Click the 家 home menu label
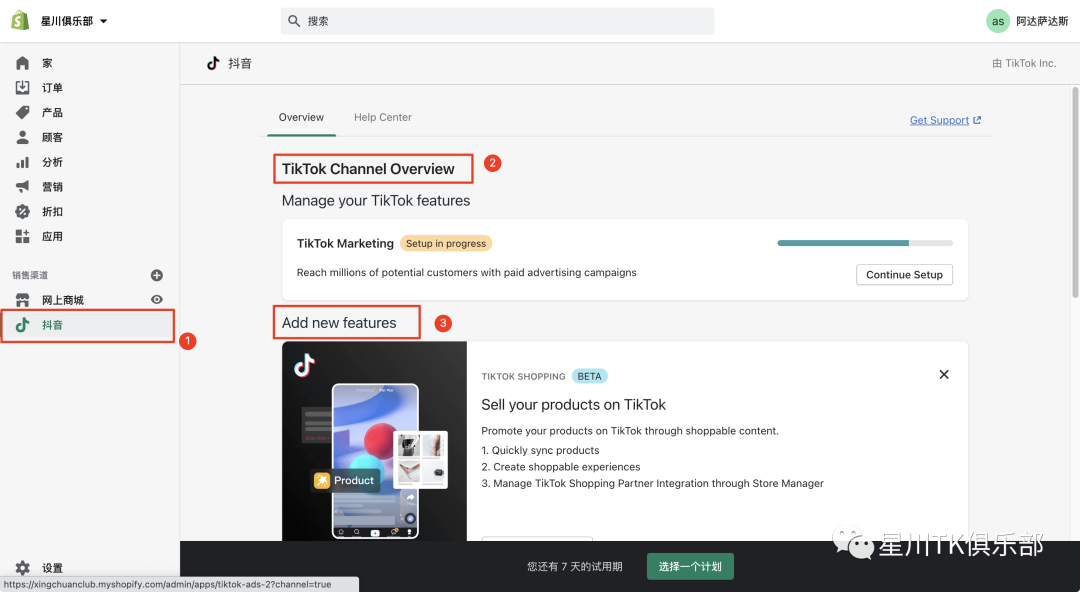 point(47,63)
